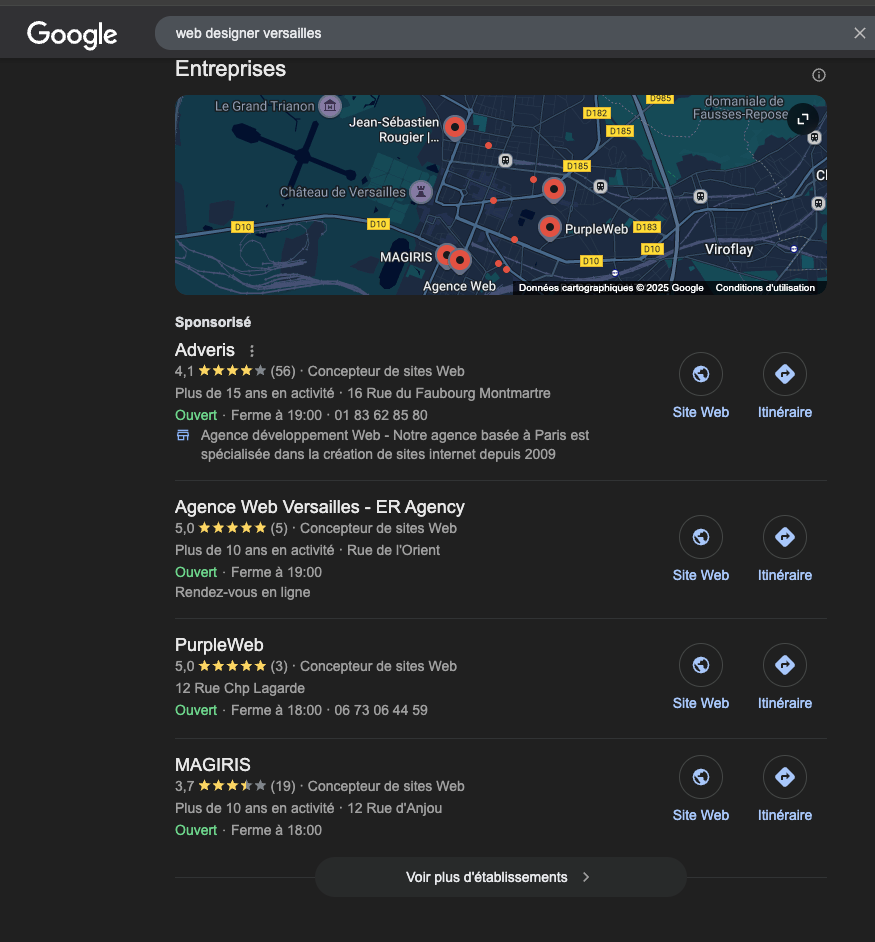875x942 pixels.
Task: Open PurpleWeb's Site Web globe icon
Action: click(x=701, y=665)
